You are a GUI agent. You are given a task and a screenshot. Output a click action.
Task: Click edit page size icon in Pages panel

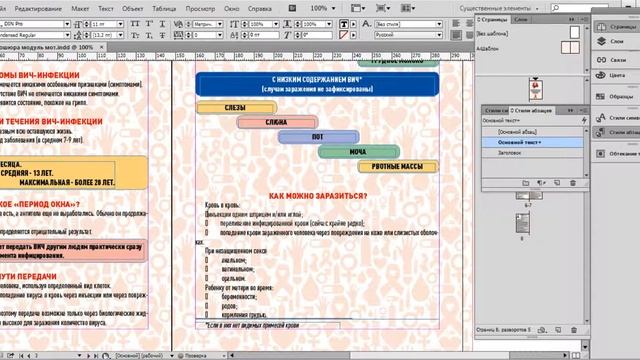542,330
